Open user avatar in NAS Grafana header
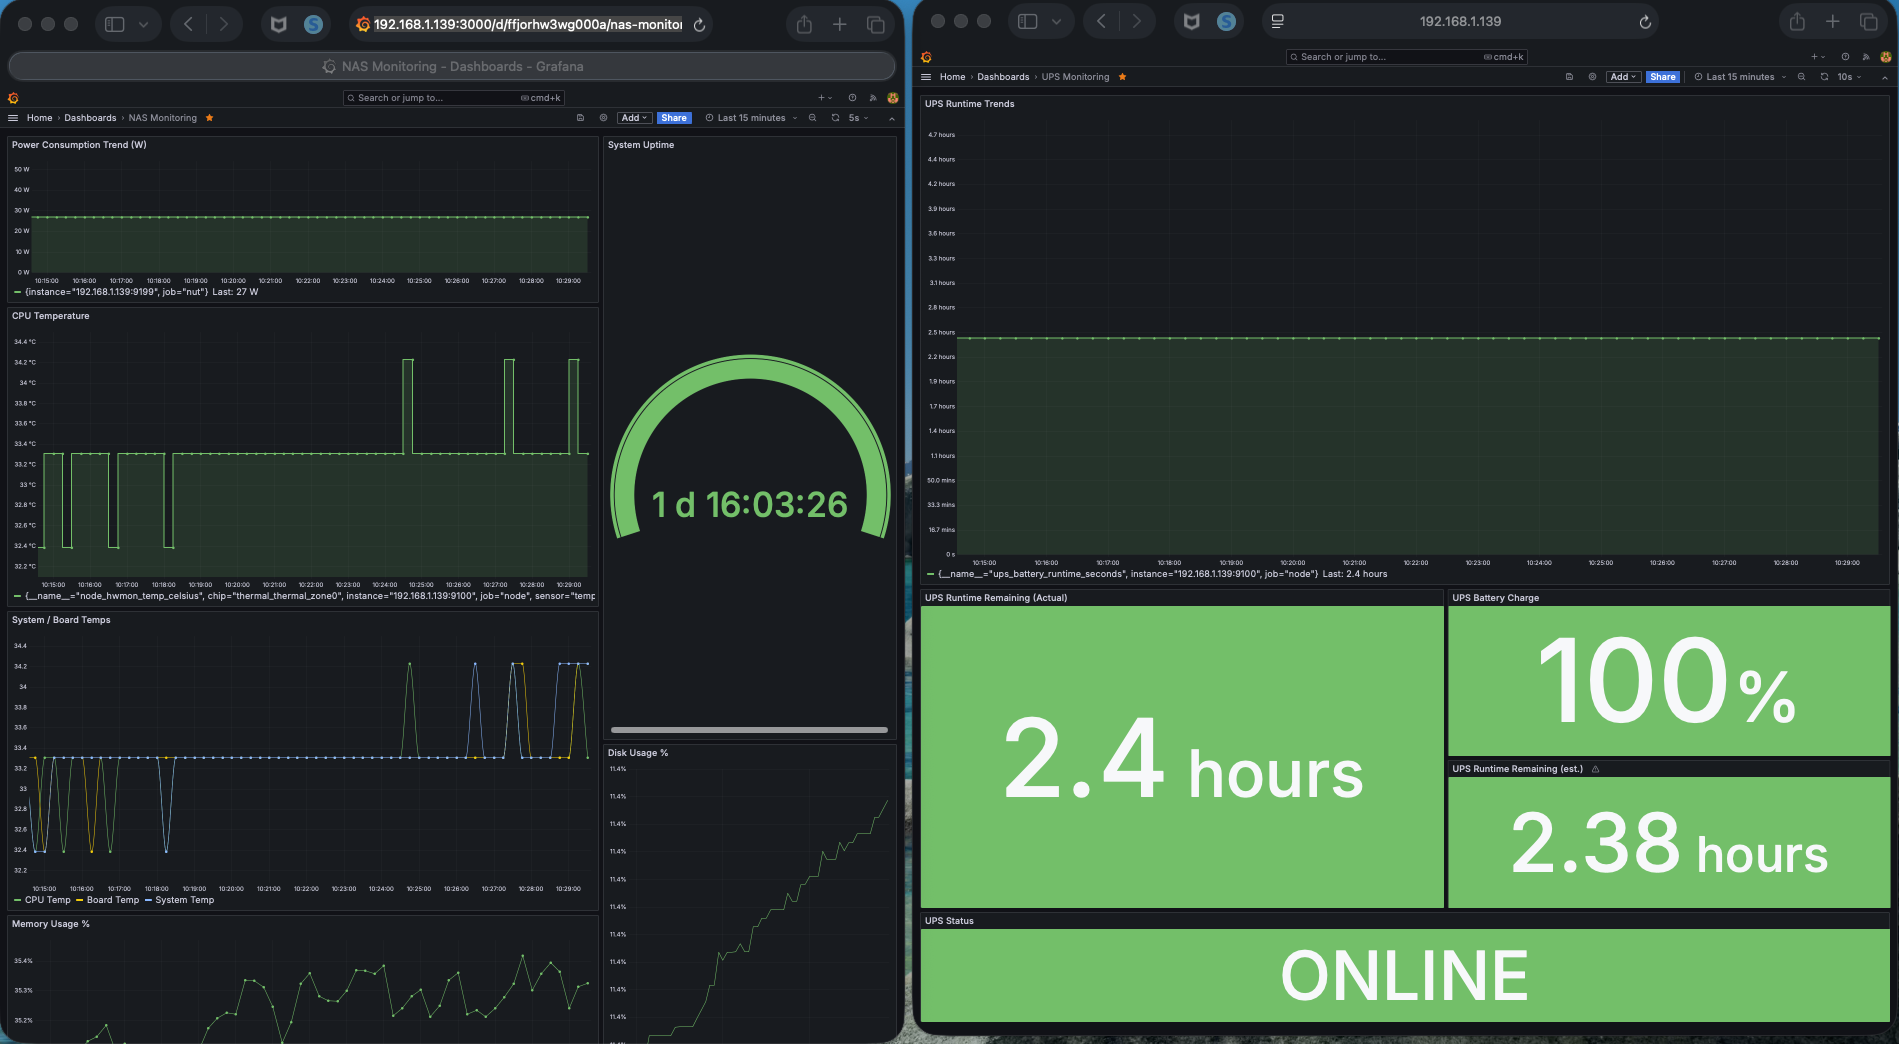Viewport: 1899px width, 1044px height. click(892, 98)
